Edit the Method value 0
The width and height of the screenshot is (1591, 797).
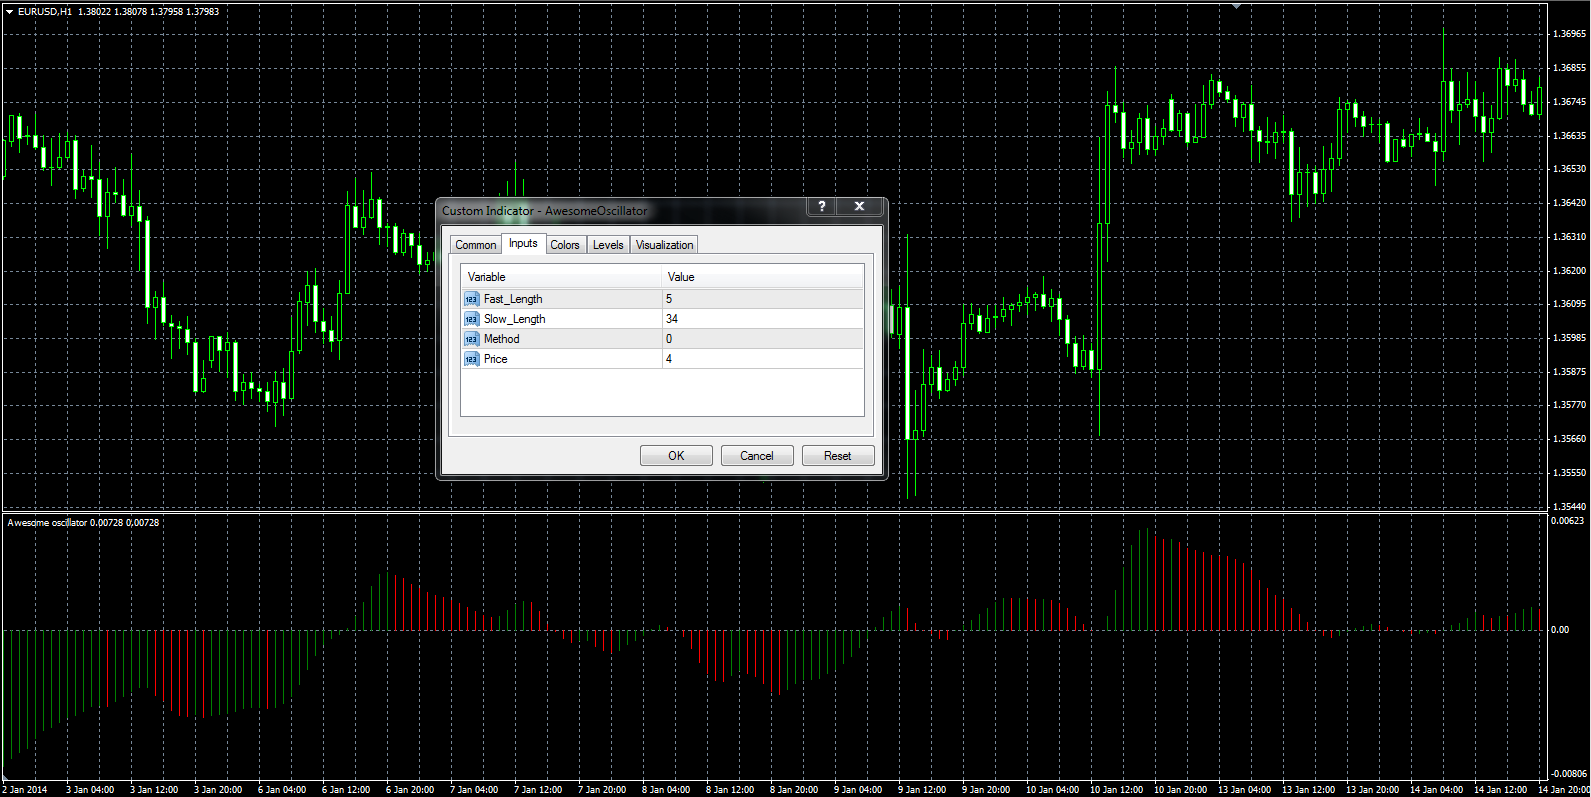tap(763, 339)
